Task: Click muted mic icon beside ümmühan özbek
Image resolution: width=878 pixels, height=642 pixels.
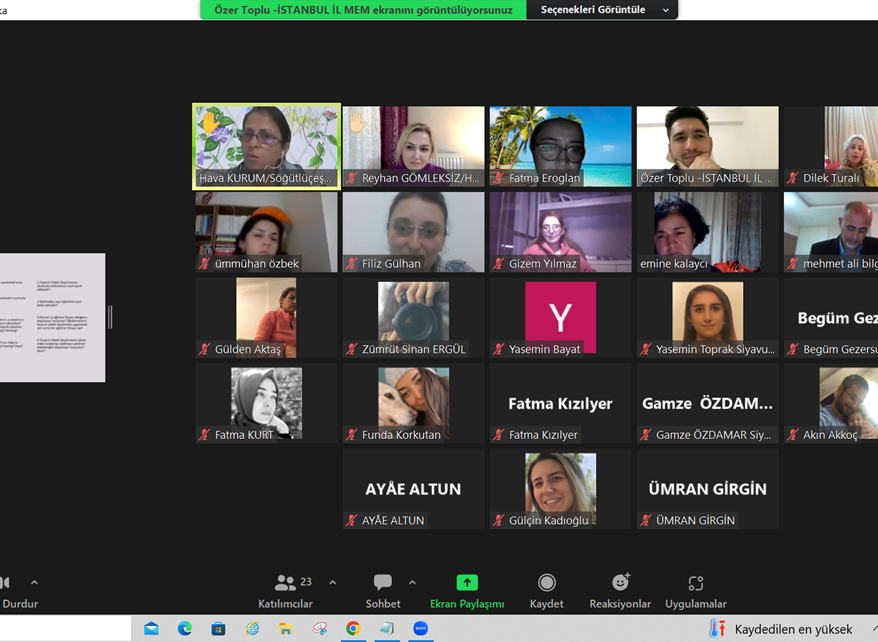Action: pyautogui.click(x=204, y=264)
